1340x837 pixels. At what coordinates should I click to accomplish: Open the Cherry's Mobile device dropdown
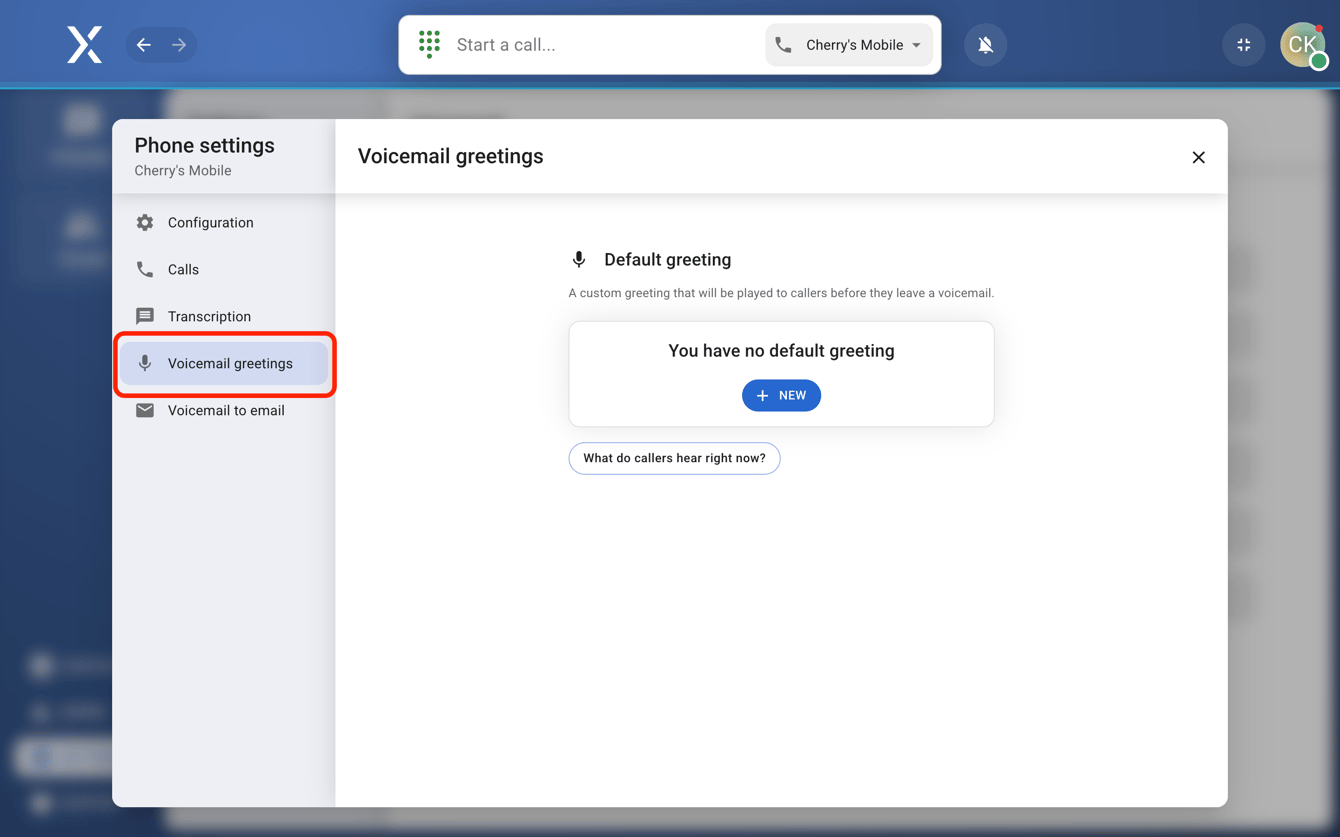849,45
